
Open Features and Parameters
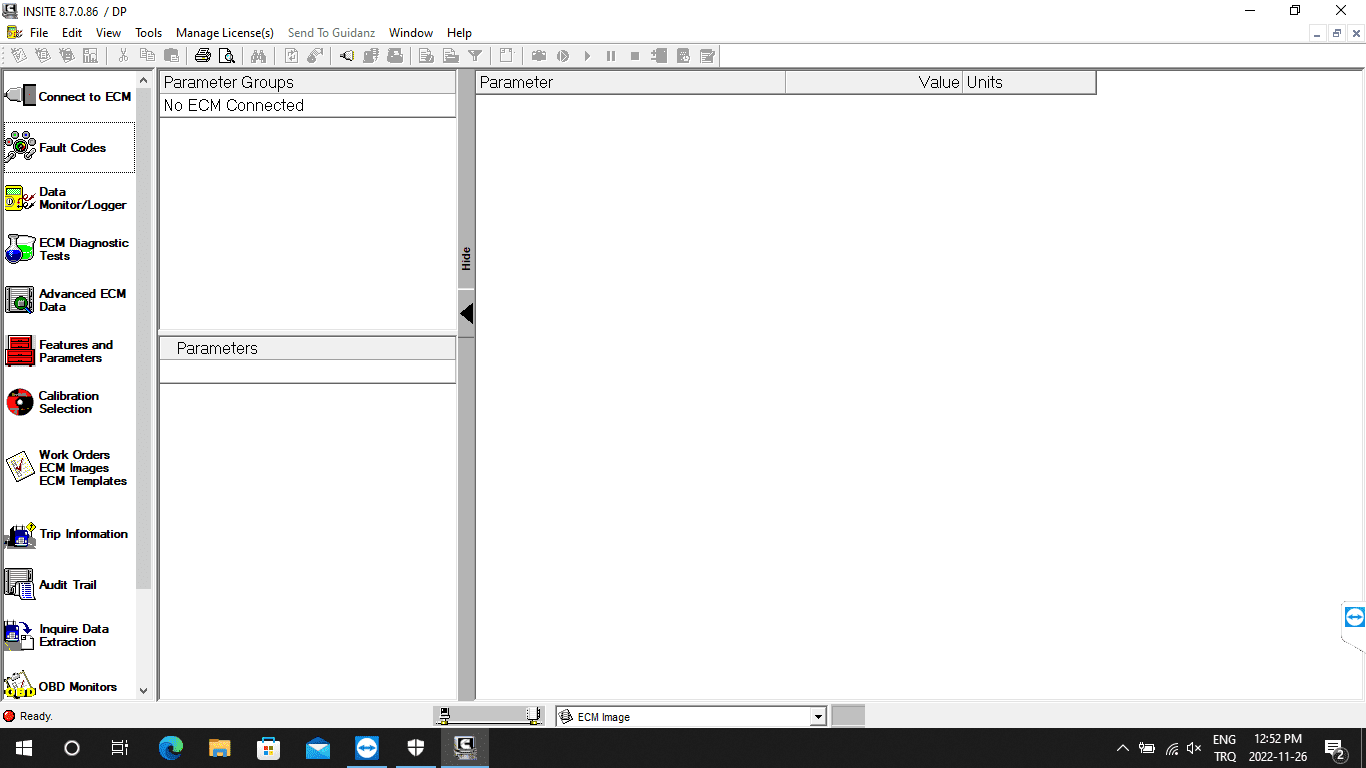(x=68, y=351)
